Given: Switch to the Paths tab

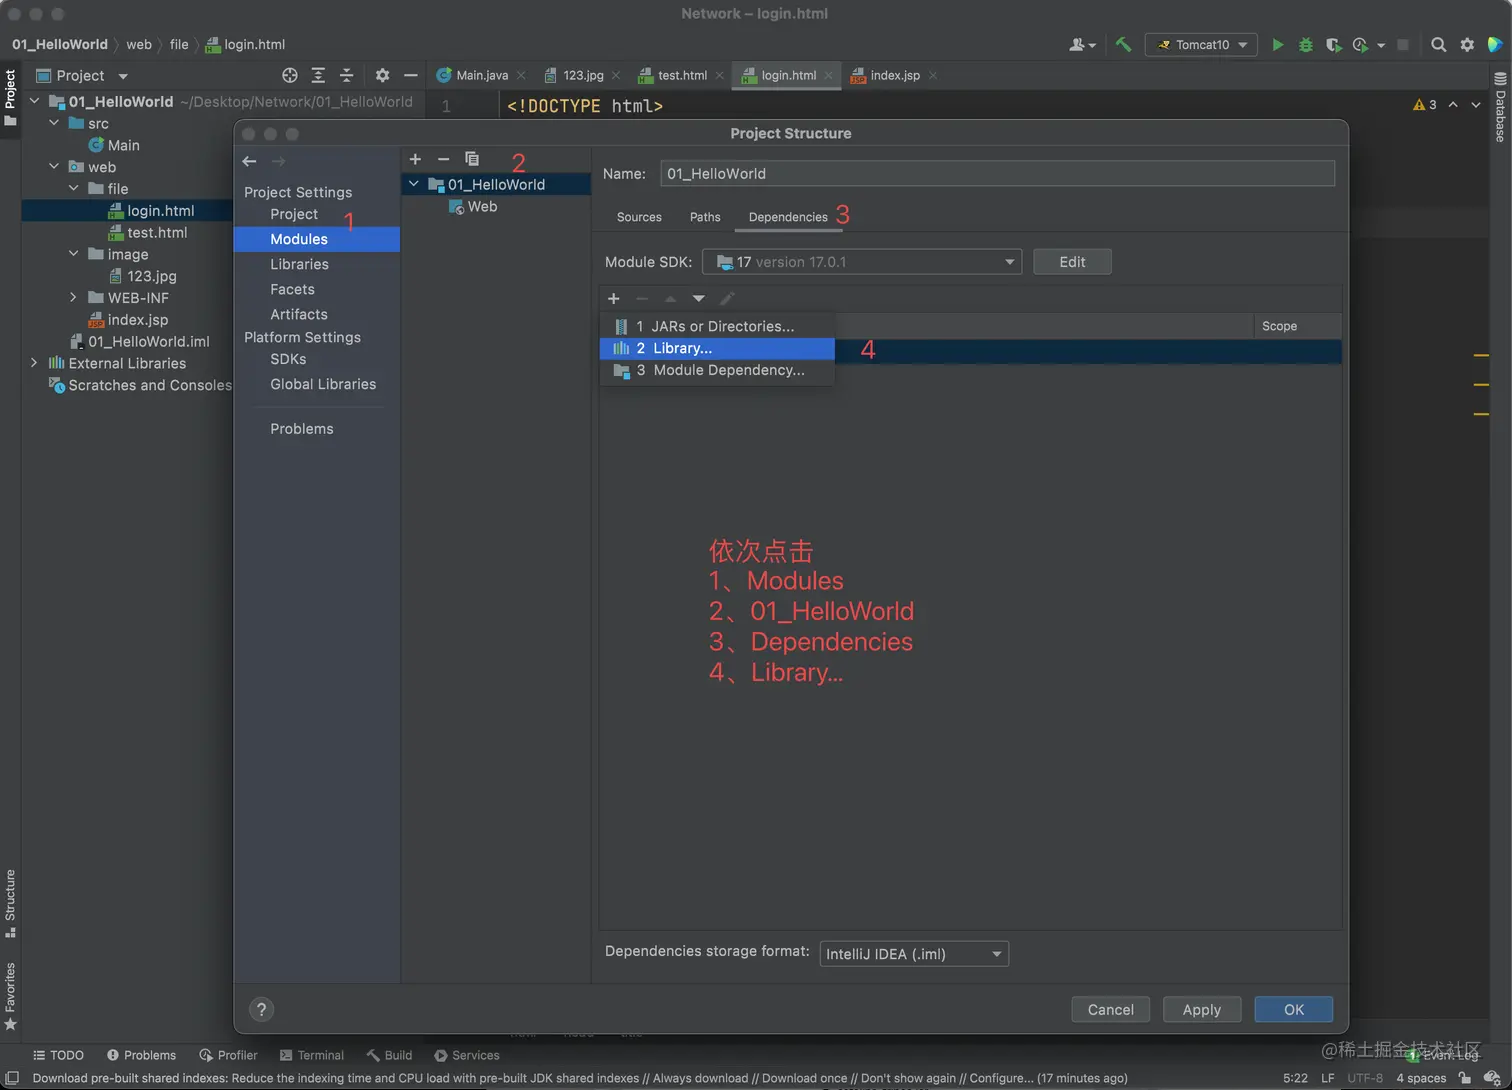Looking at the screenshot, I should [x=705, y=217].
